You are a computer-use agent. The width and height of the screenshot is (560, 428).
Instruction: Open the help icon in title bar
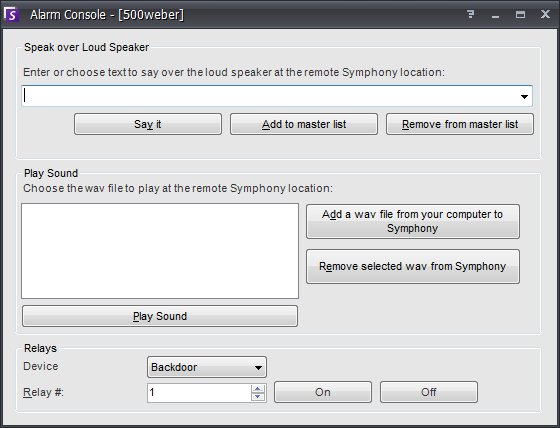(x=471, y=14)
